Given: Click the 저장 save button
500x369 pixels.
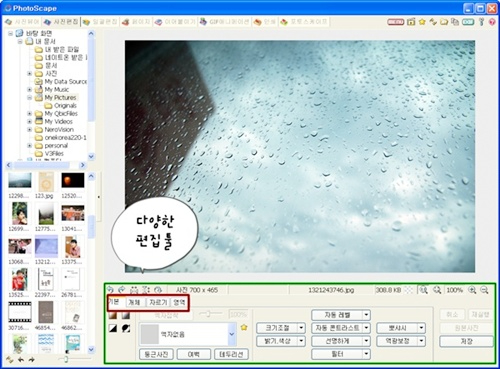Looking at the screenshot, I should tap(466, 341).
